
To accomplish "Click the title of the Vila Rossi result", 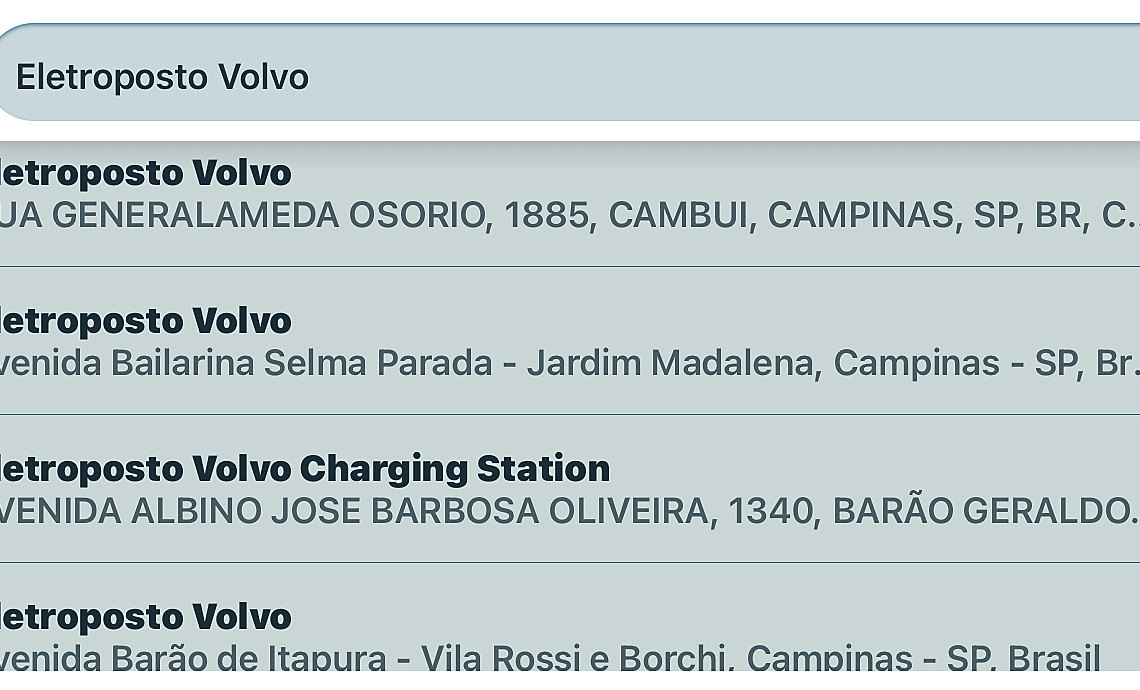I will pos(145,617).
